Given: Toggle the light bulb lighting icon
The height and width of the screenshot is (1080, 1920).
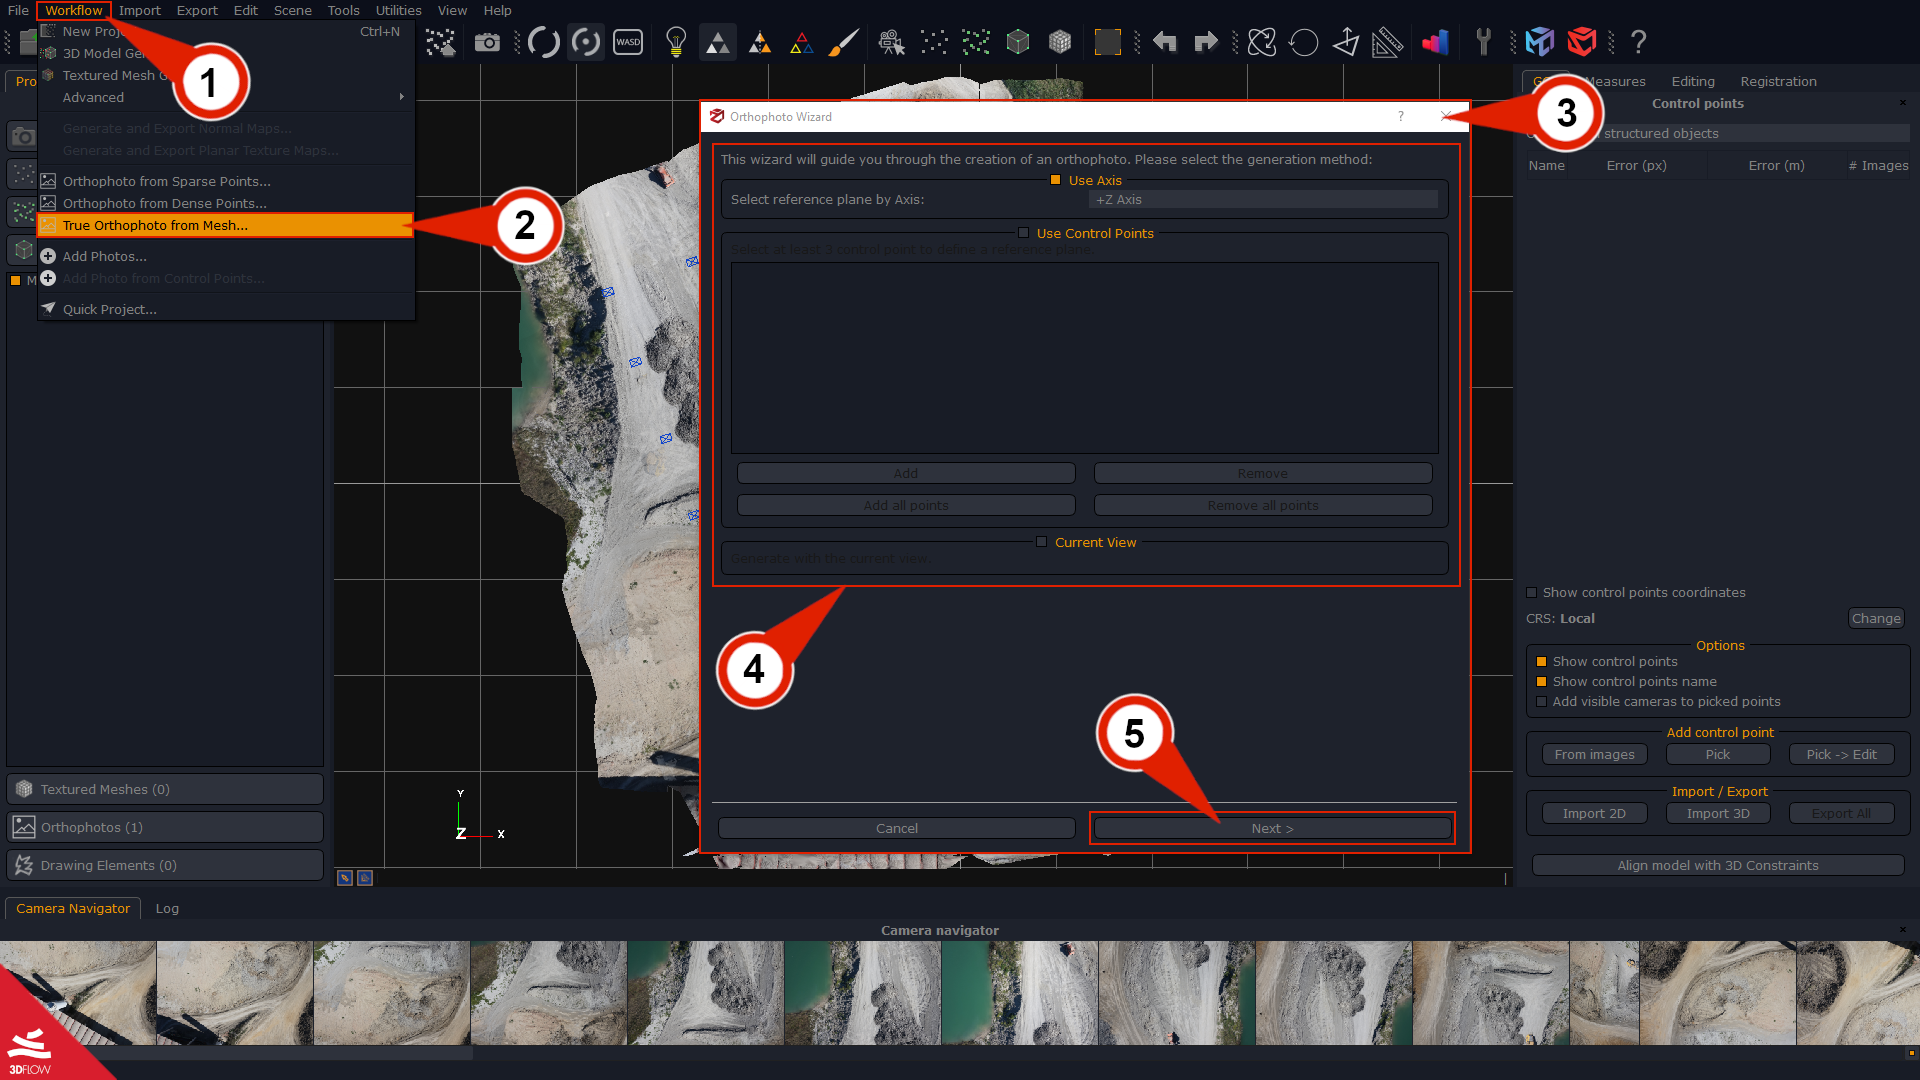Looking at the screenshot, I should (x=676, y=42).
